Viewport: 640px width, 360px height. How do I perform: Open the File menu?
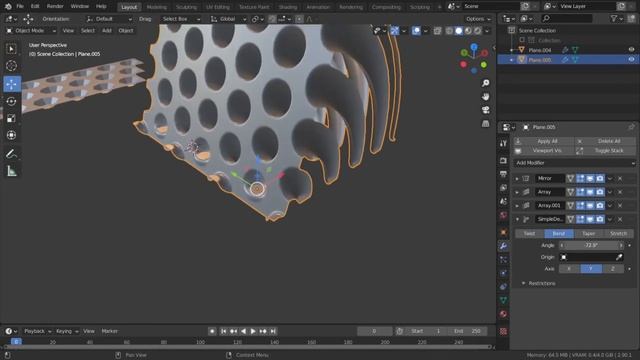pyautogui.click(x=20, y=6)
